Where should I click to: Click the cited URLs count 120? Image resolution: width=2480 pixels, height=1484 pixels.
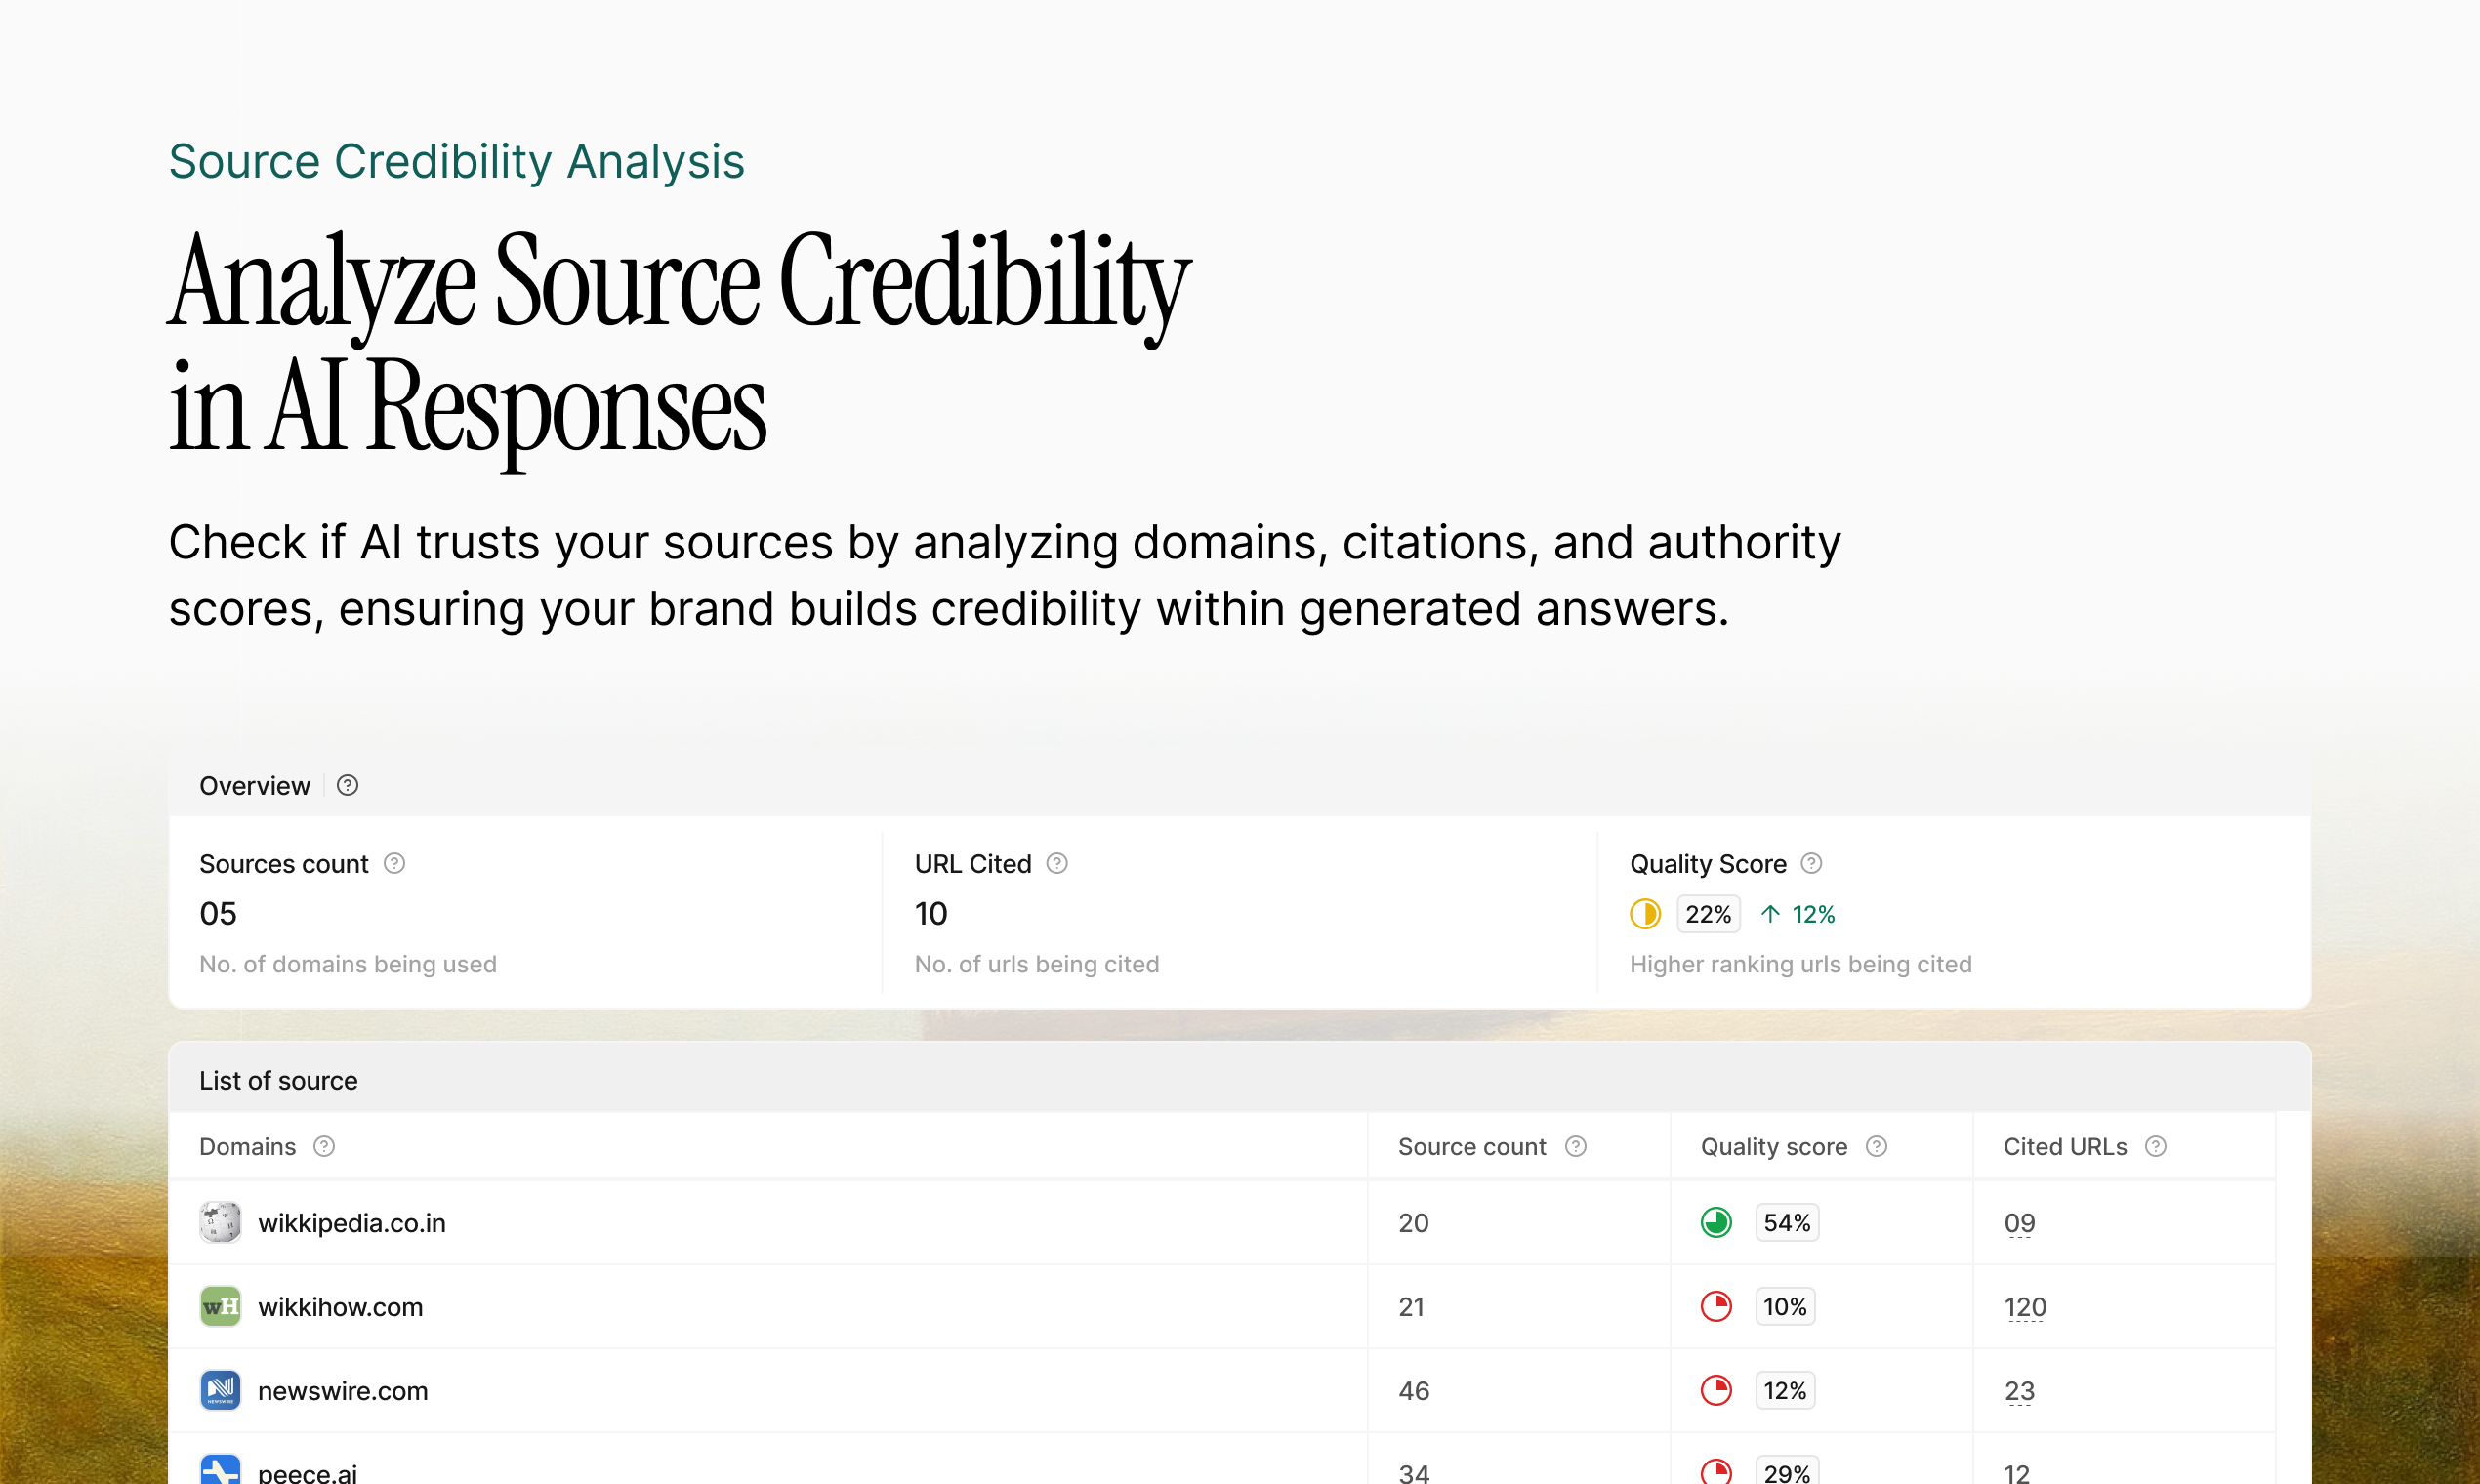pos(2025,1306)
